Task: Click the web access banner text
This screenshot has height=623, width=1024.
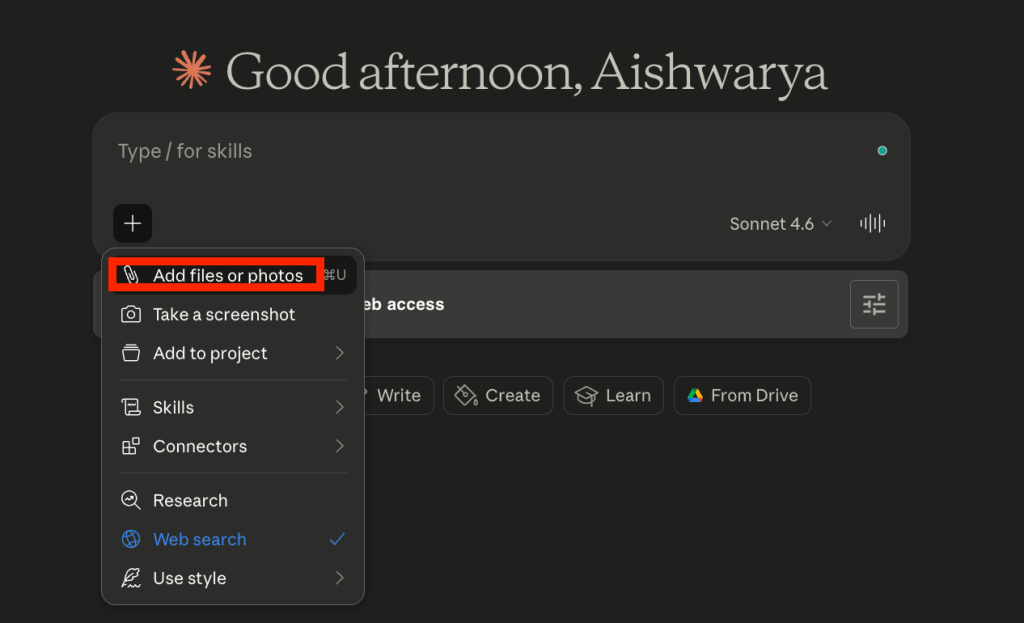Action: 404,304
